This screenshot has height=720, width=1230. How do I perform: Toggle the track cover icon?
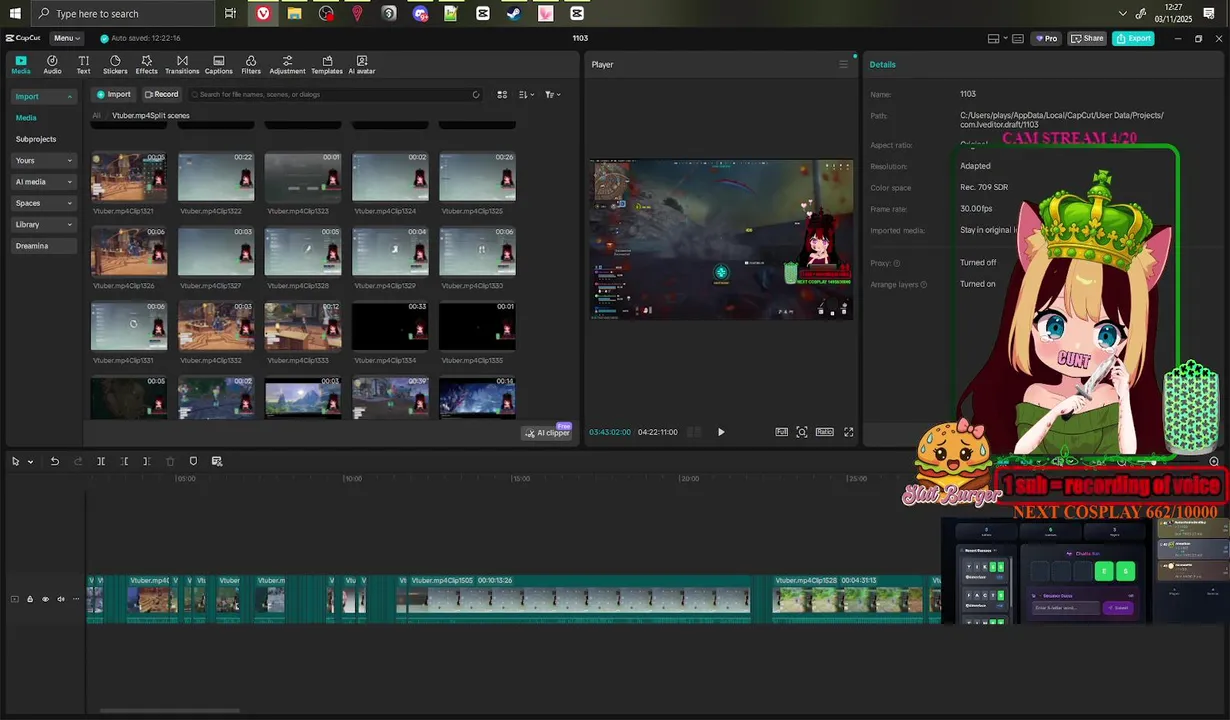click(x=14, y=599)
